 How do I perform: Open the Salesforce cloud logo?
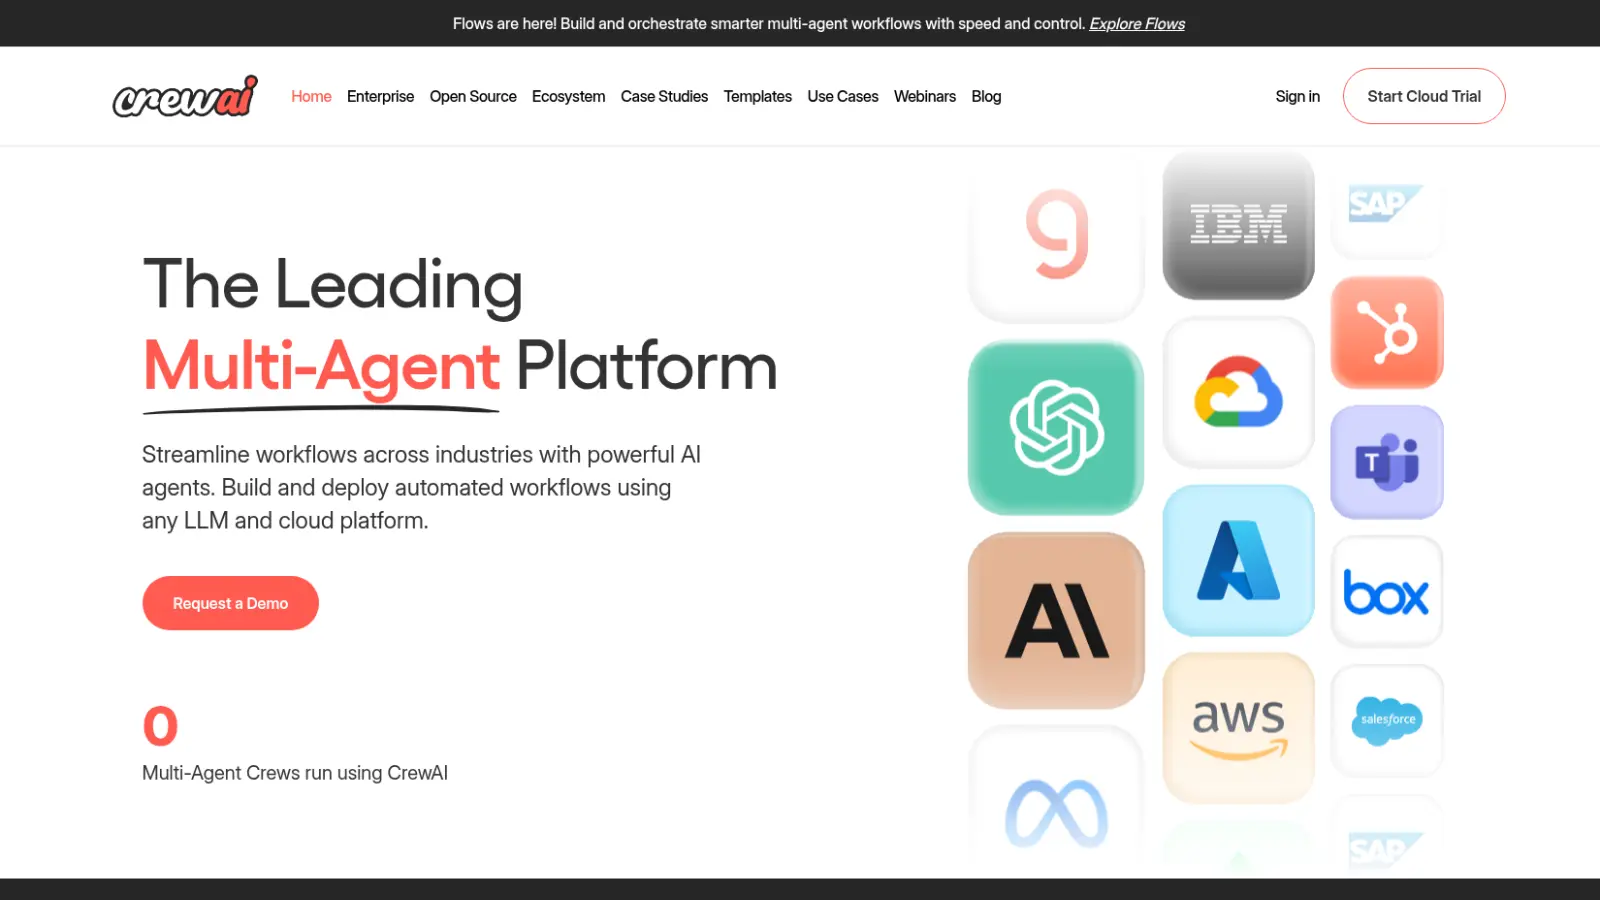click(1387, 721)
